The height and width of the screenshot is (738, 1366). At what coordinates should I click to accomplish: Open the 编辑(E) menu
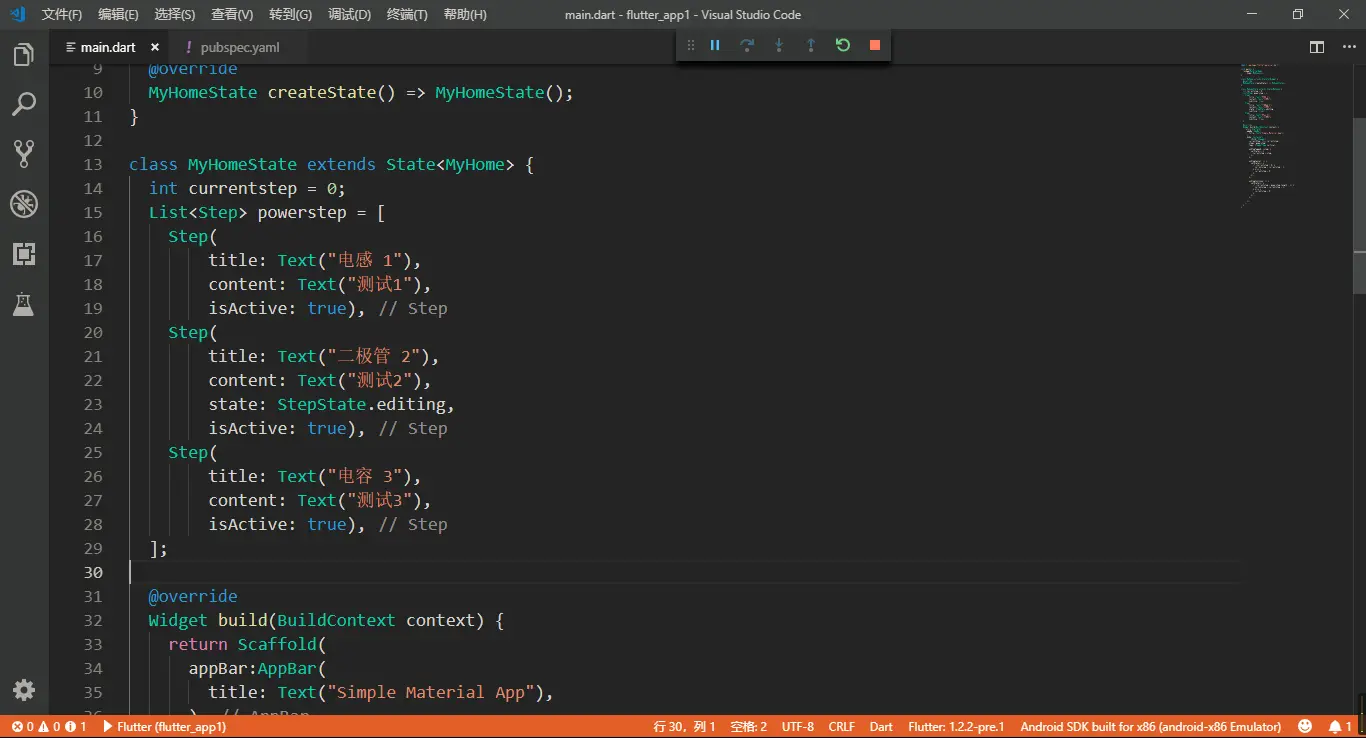(x=118, y=15)
